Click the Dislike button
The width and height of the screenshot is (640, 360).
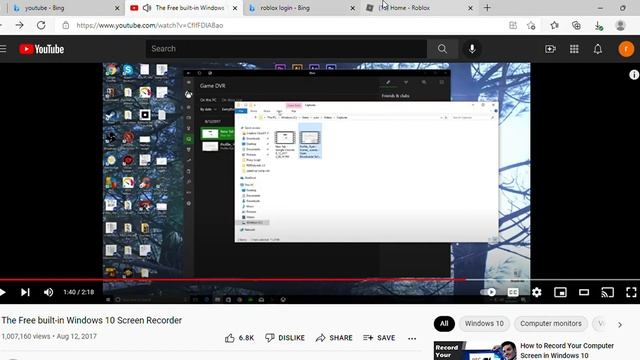pyautogui.click(x=285, y=338)
